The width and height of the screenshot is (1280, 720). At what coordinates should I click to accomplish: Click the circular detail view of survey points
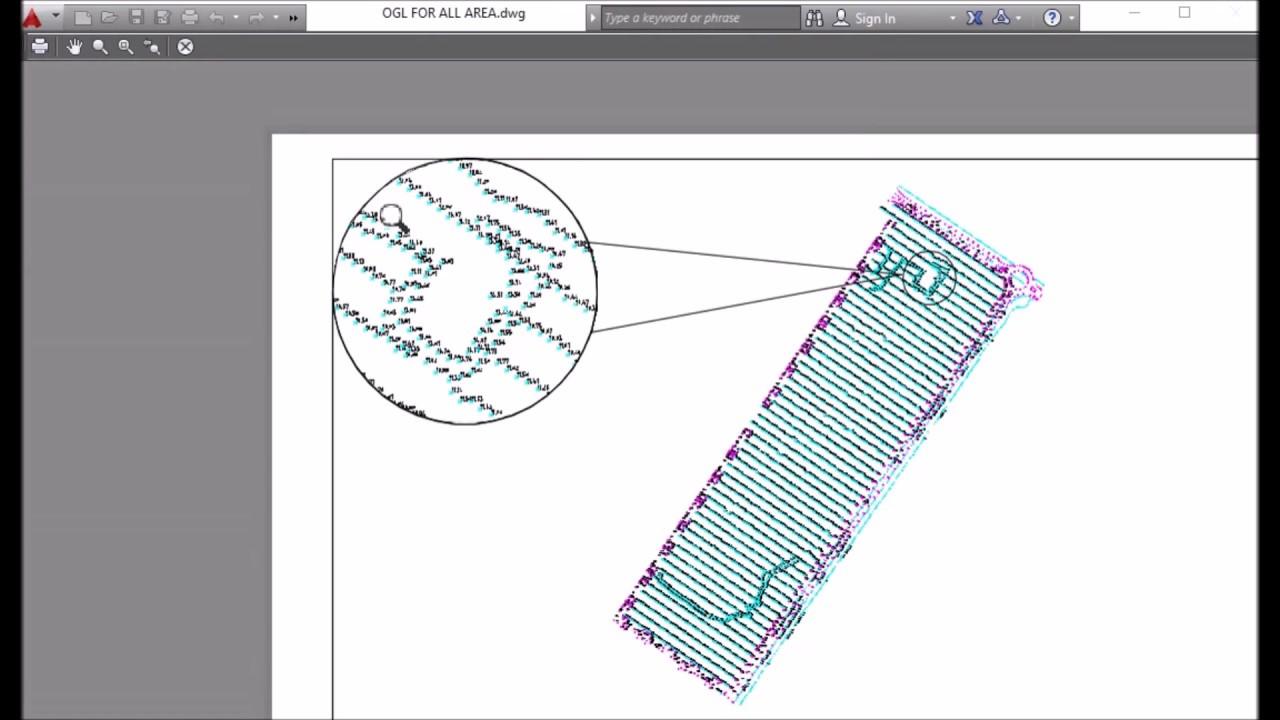[465, 291]
